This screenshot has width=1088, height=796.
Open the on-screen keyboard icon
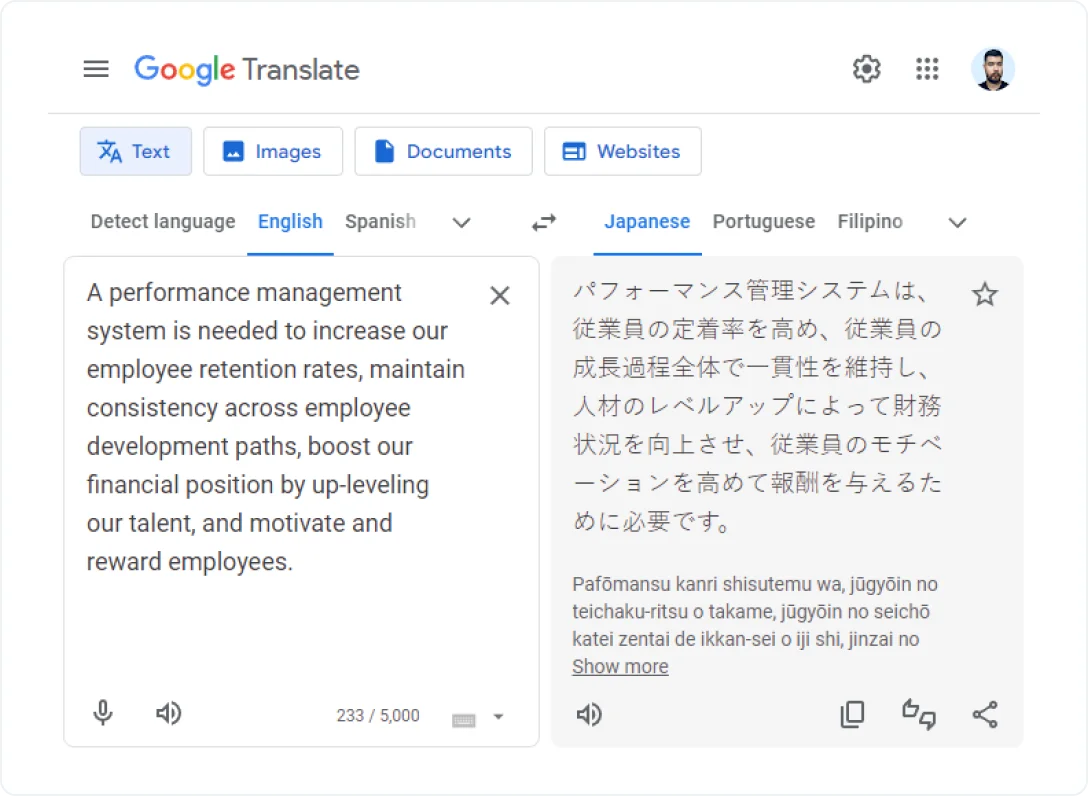click(x=463, y=716)
